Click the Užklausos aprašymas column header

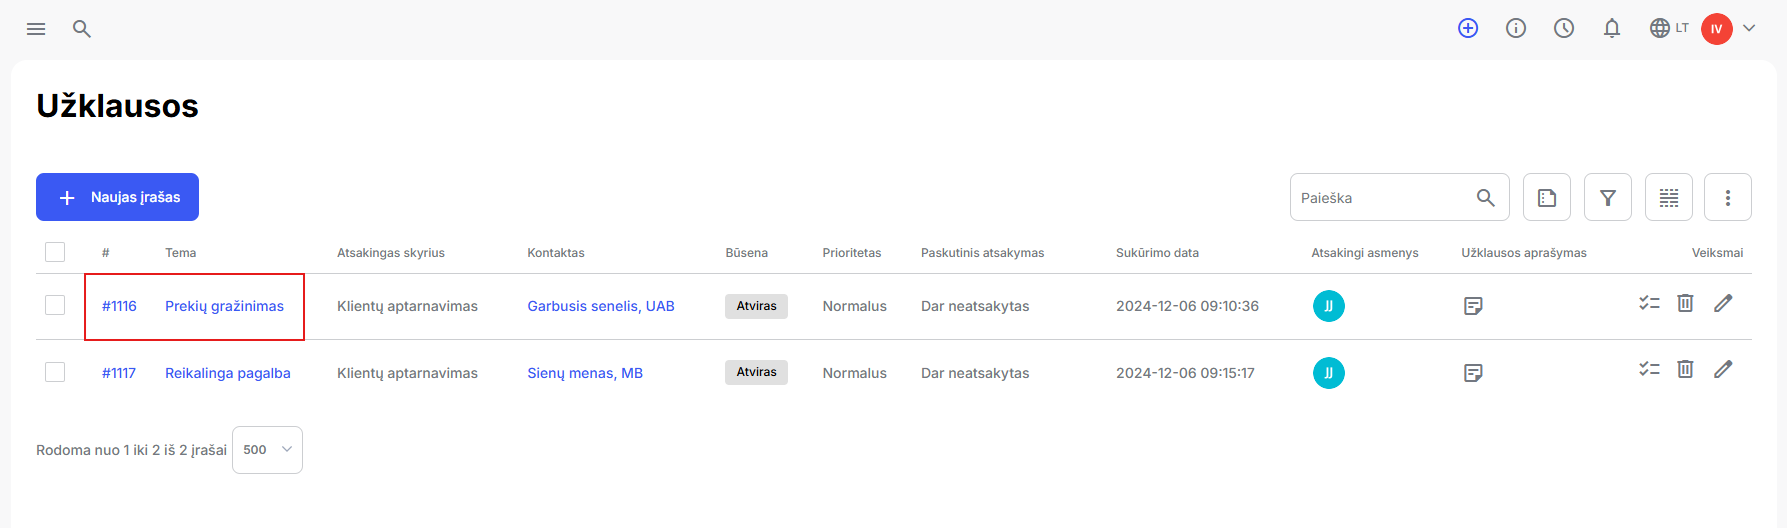coord(1524,253)
